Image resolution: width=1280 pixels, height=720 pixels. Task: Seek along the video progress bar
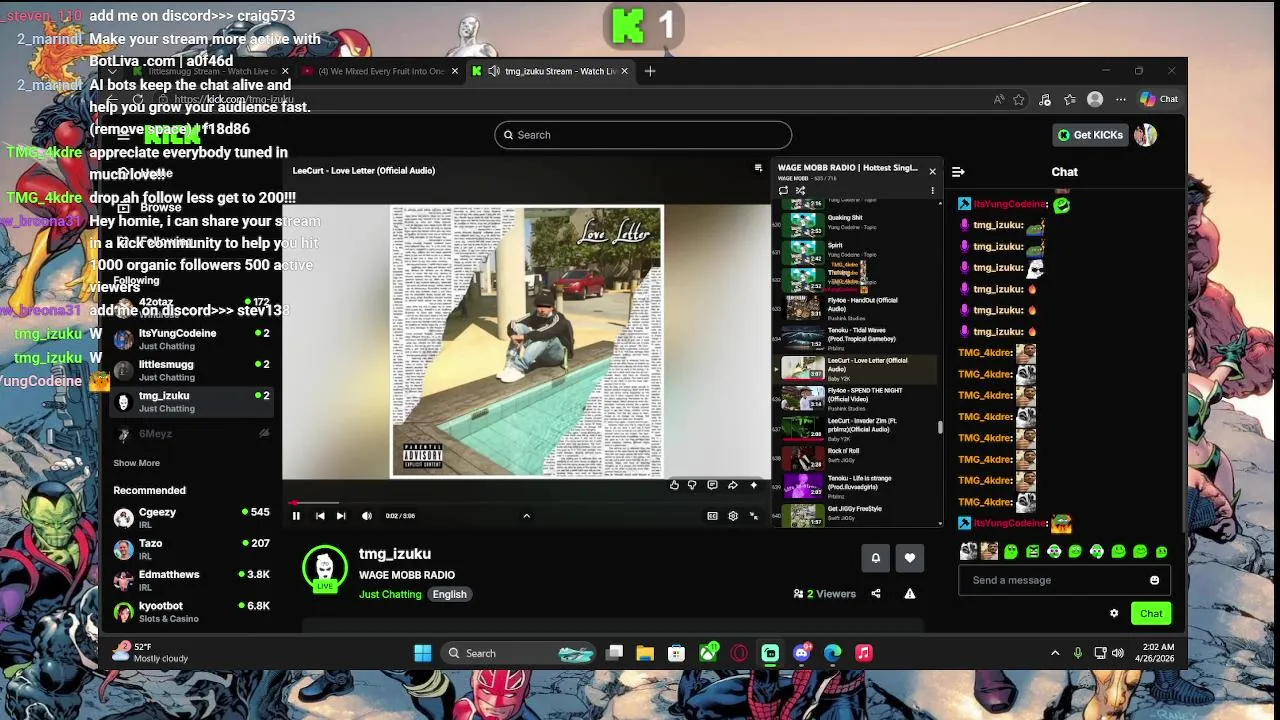click(x=526, y=503)
